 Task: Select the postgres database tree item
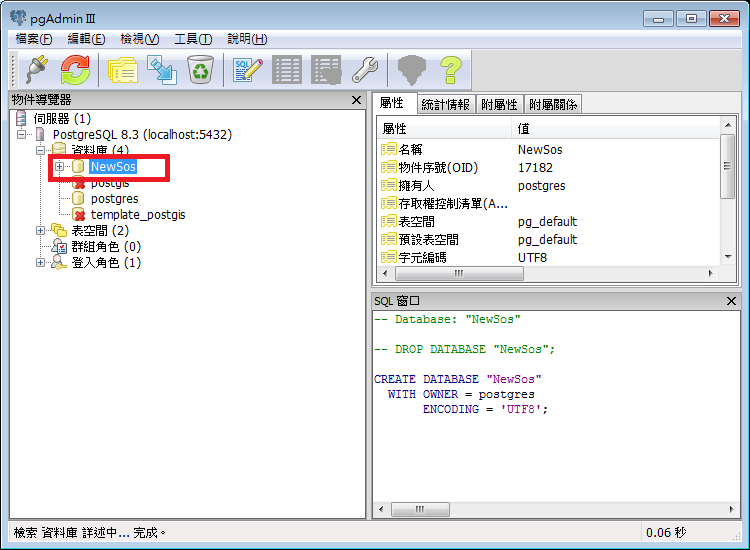coord(114,198)
